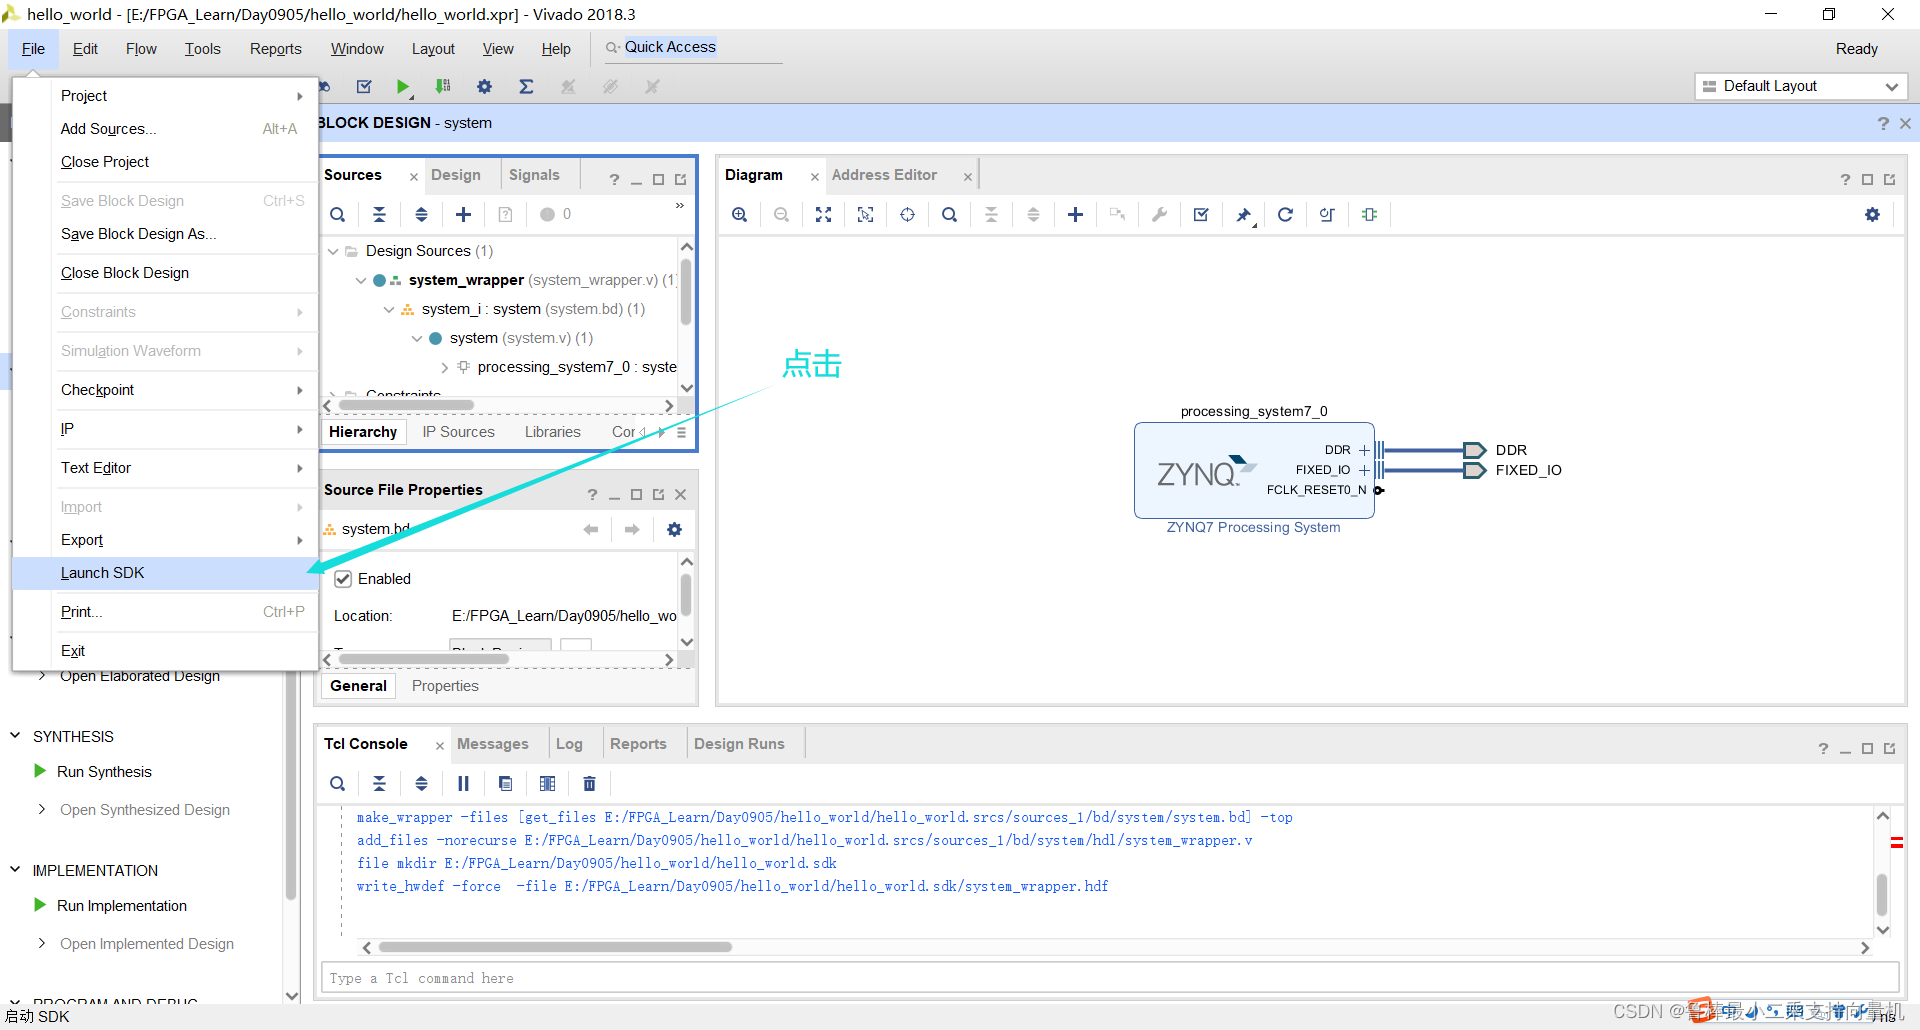Close the Tcl Console tab
This screenshot has width=1920, height=1030.
coord(439,745)
